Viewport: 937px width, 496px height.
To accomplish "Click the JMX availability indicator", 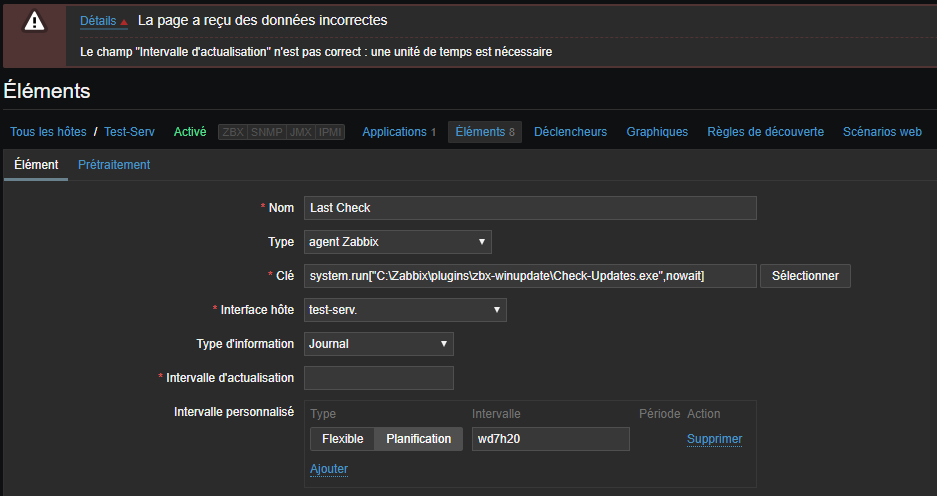I will pos(300,132).
